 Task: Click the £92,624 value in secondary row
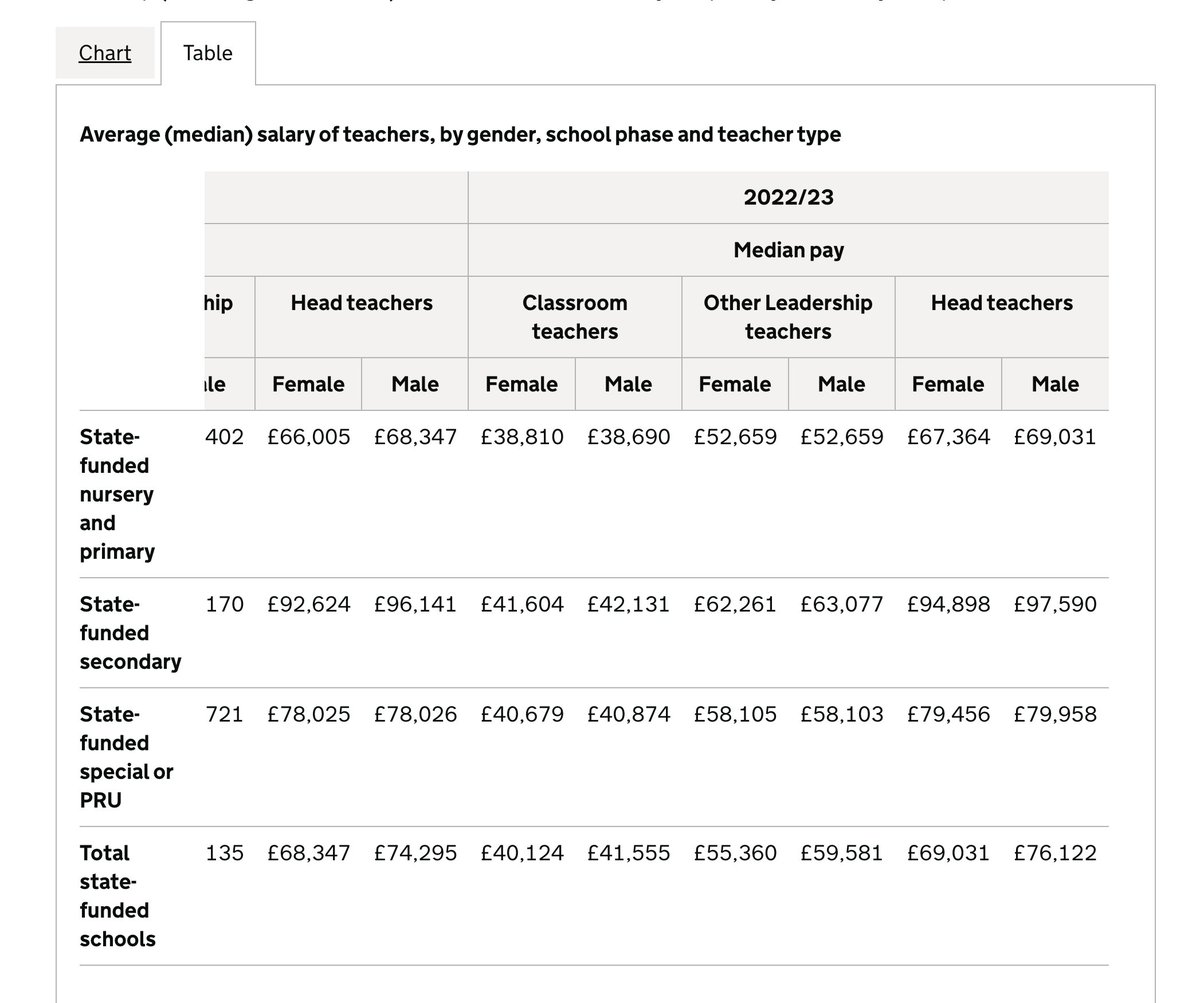tap(307, 604)
